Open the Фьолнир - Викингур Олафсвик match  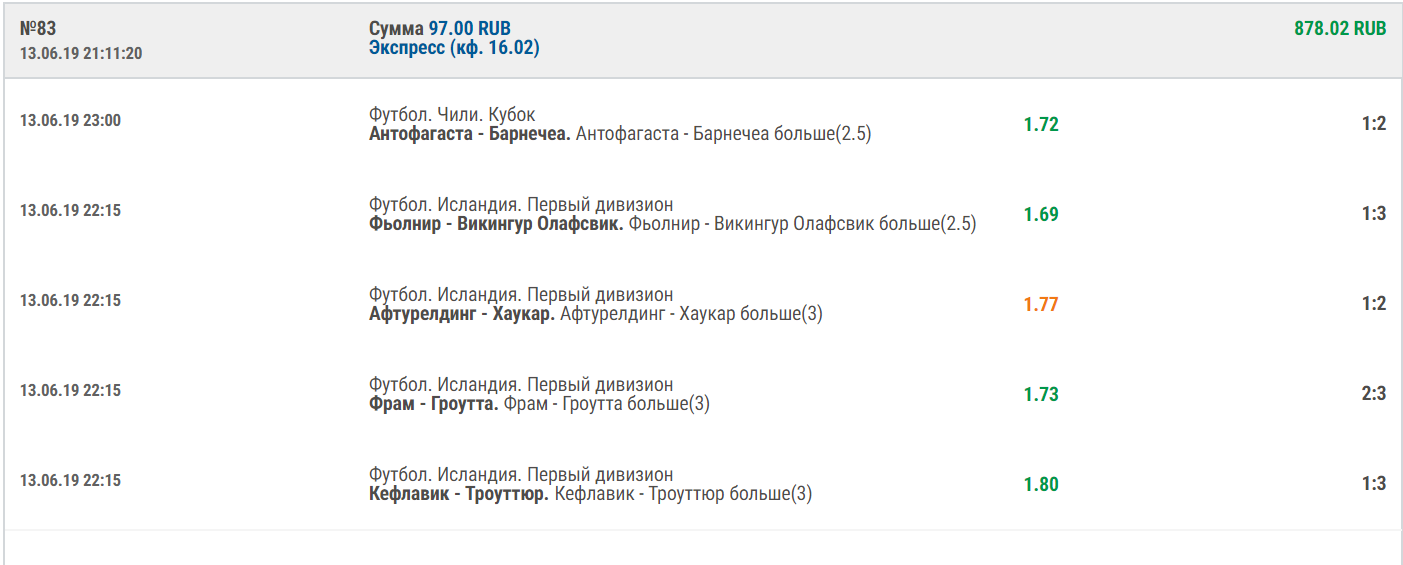tap(496, 224)
